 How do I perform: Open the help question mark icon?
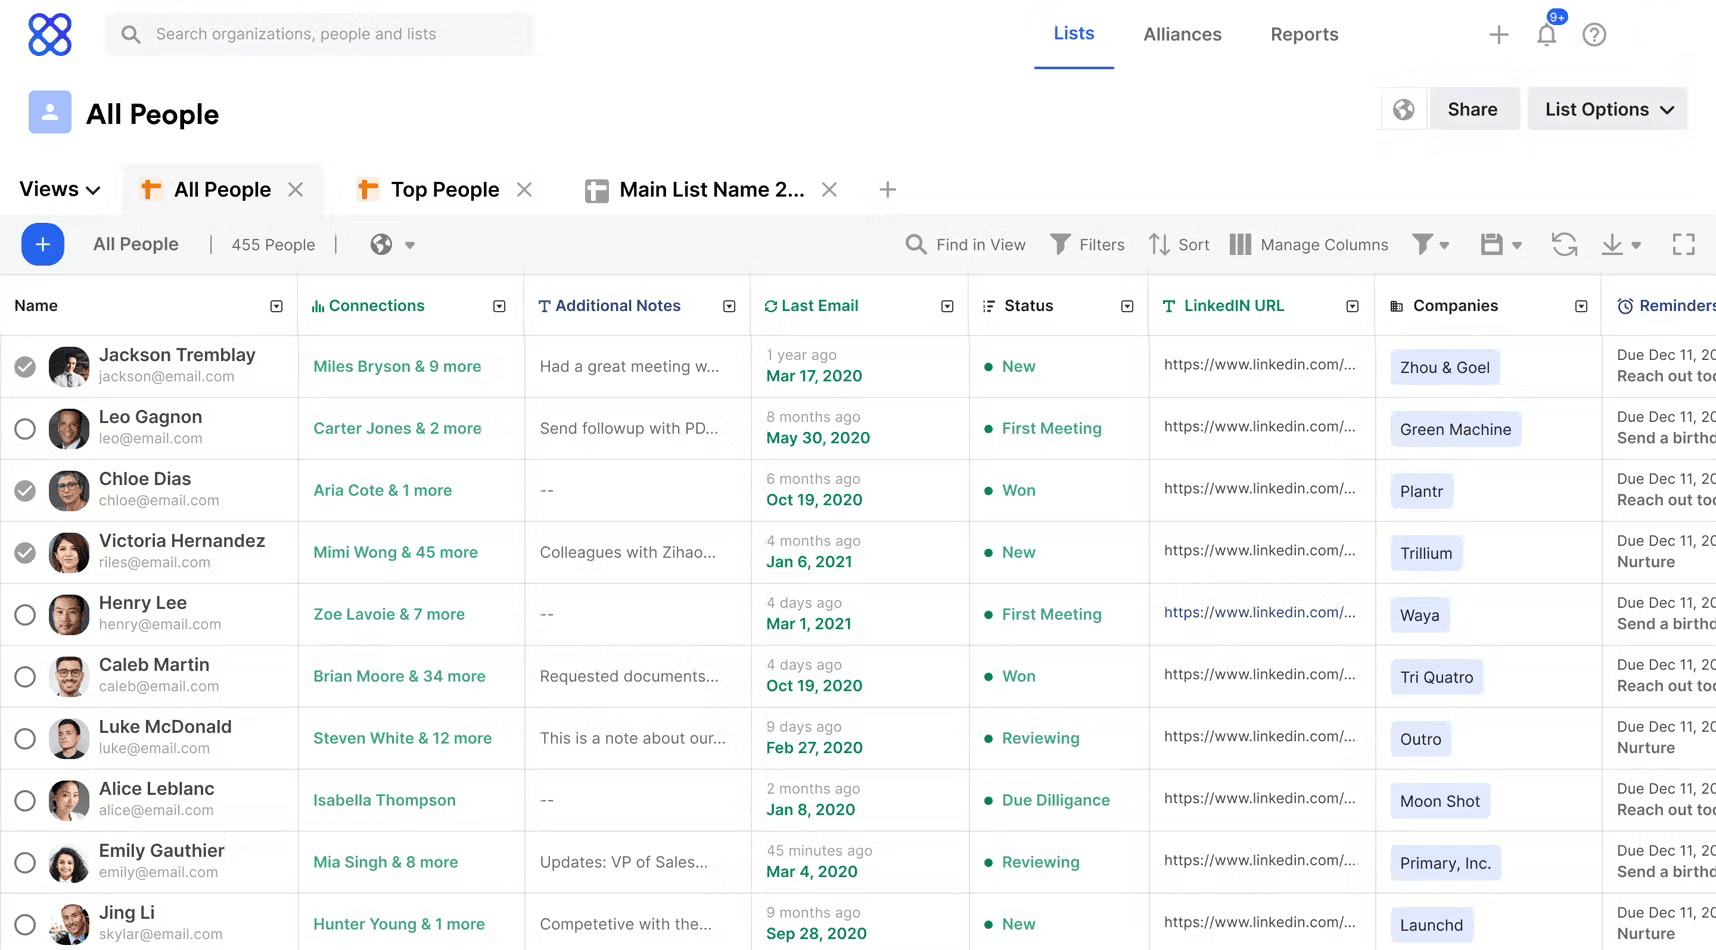pyautogui.click(x=1594, y=35)
